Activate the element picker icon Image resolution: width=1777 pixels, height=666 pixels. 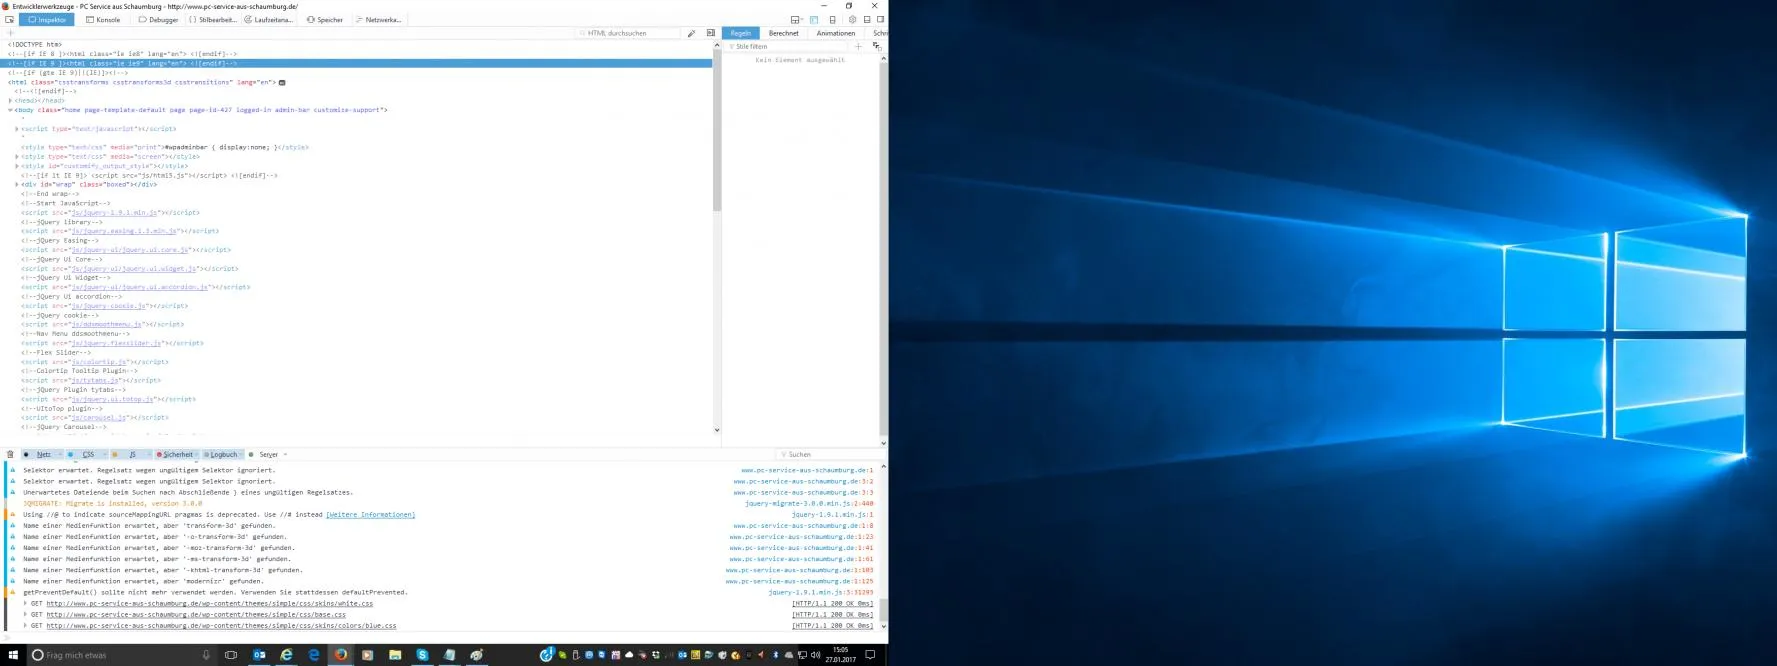[10, 20]
